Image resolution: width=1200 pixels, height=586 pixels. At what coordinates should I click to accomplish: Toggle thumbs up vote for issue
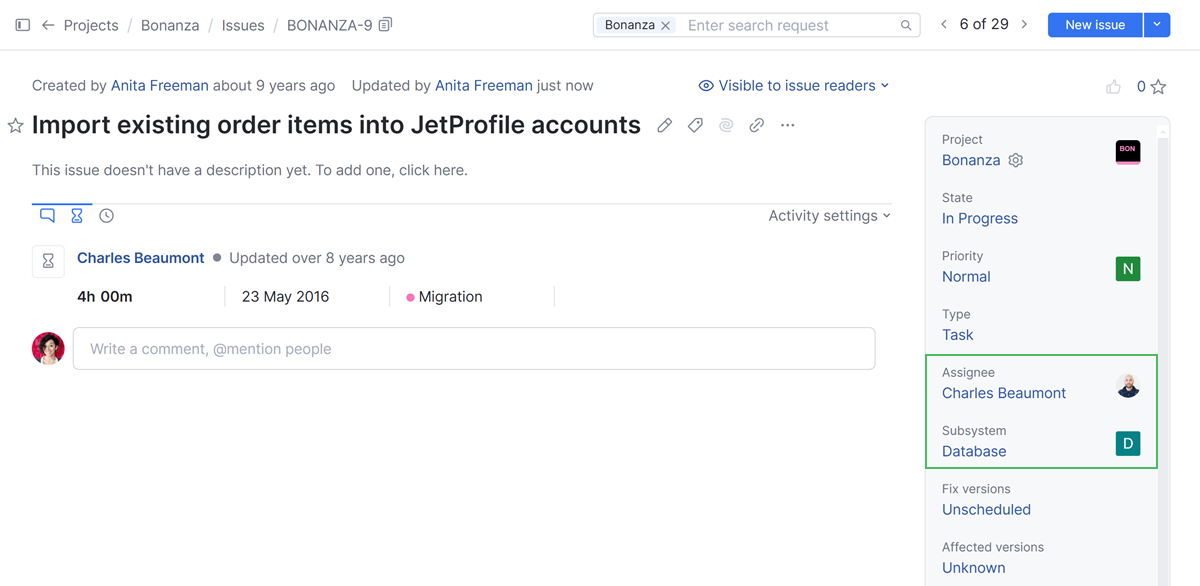(1113, 87)
